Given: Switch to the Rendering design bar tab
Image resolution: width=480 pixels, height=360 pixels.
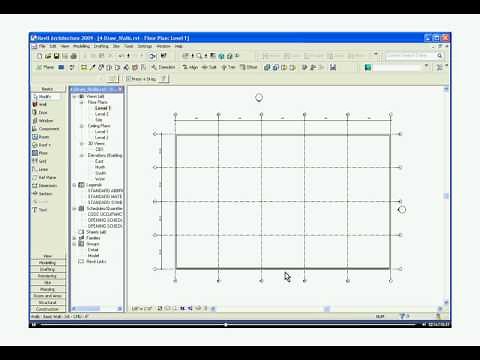Looking at the screenshot, I should click(x=48, y=276).
